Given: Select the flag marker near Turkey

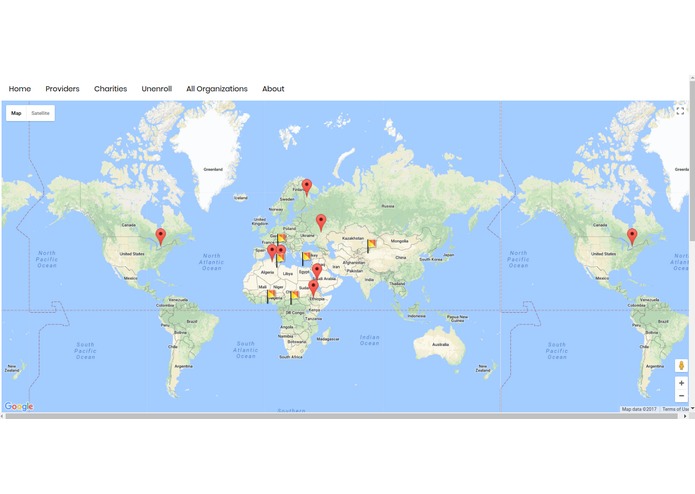Looking at the screenshot, I should pos(306,258).
